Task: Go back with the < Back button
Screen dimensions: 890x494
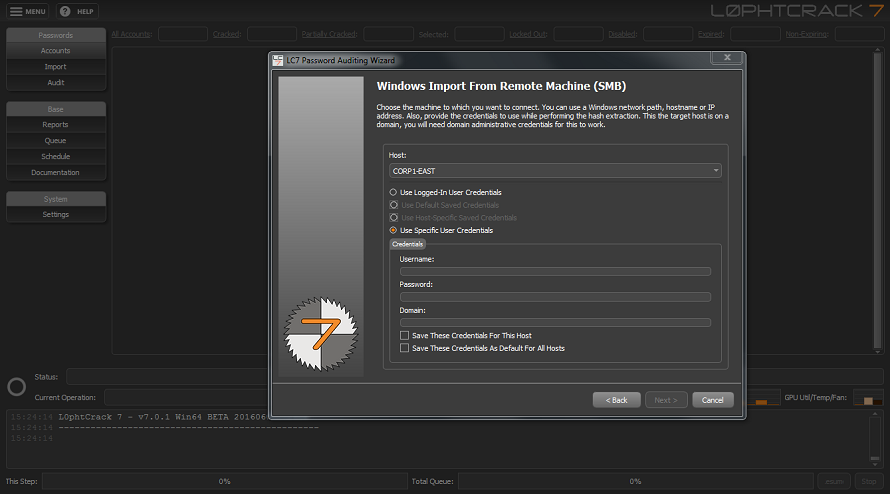Action: (x=616, y=400)
